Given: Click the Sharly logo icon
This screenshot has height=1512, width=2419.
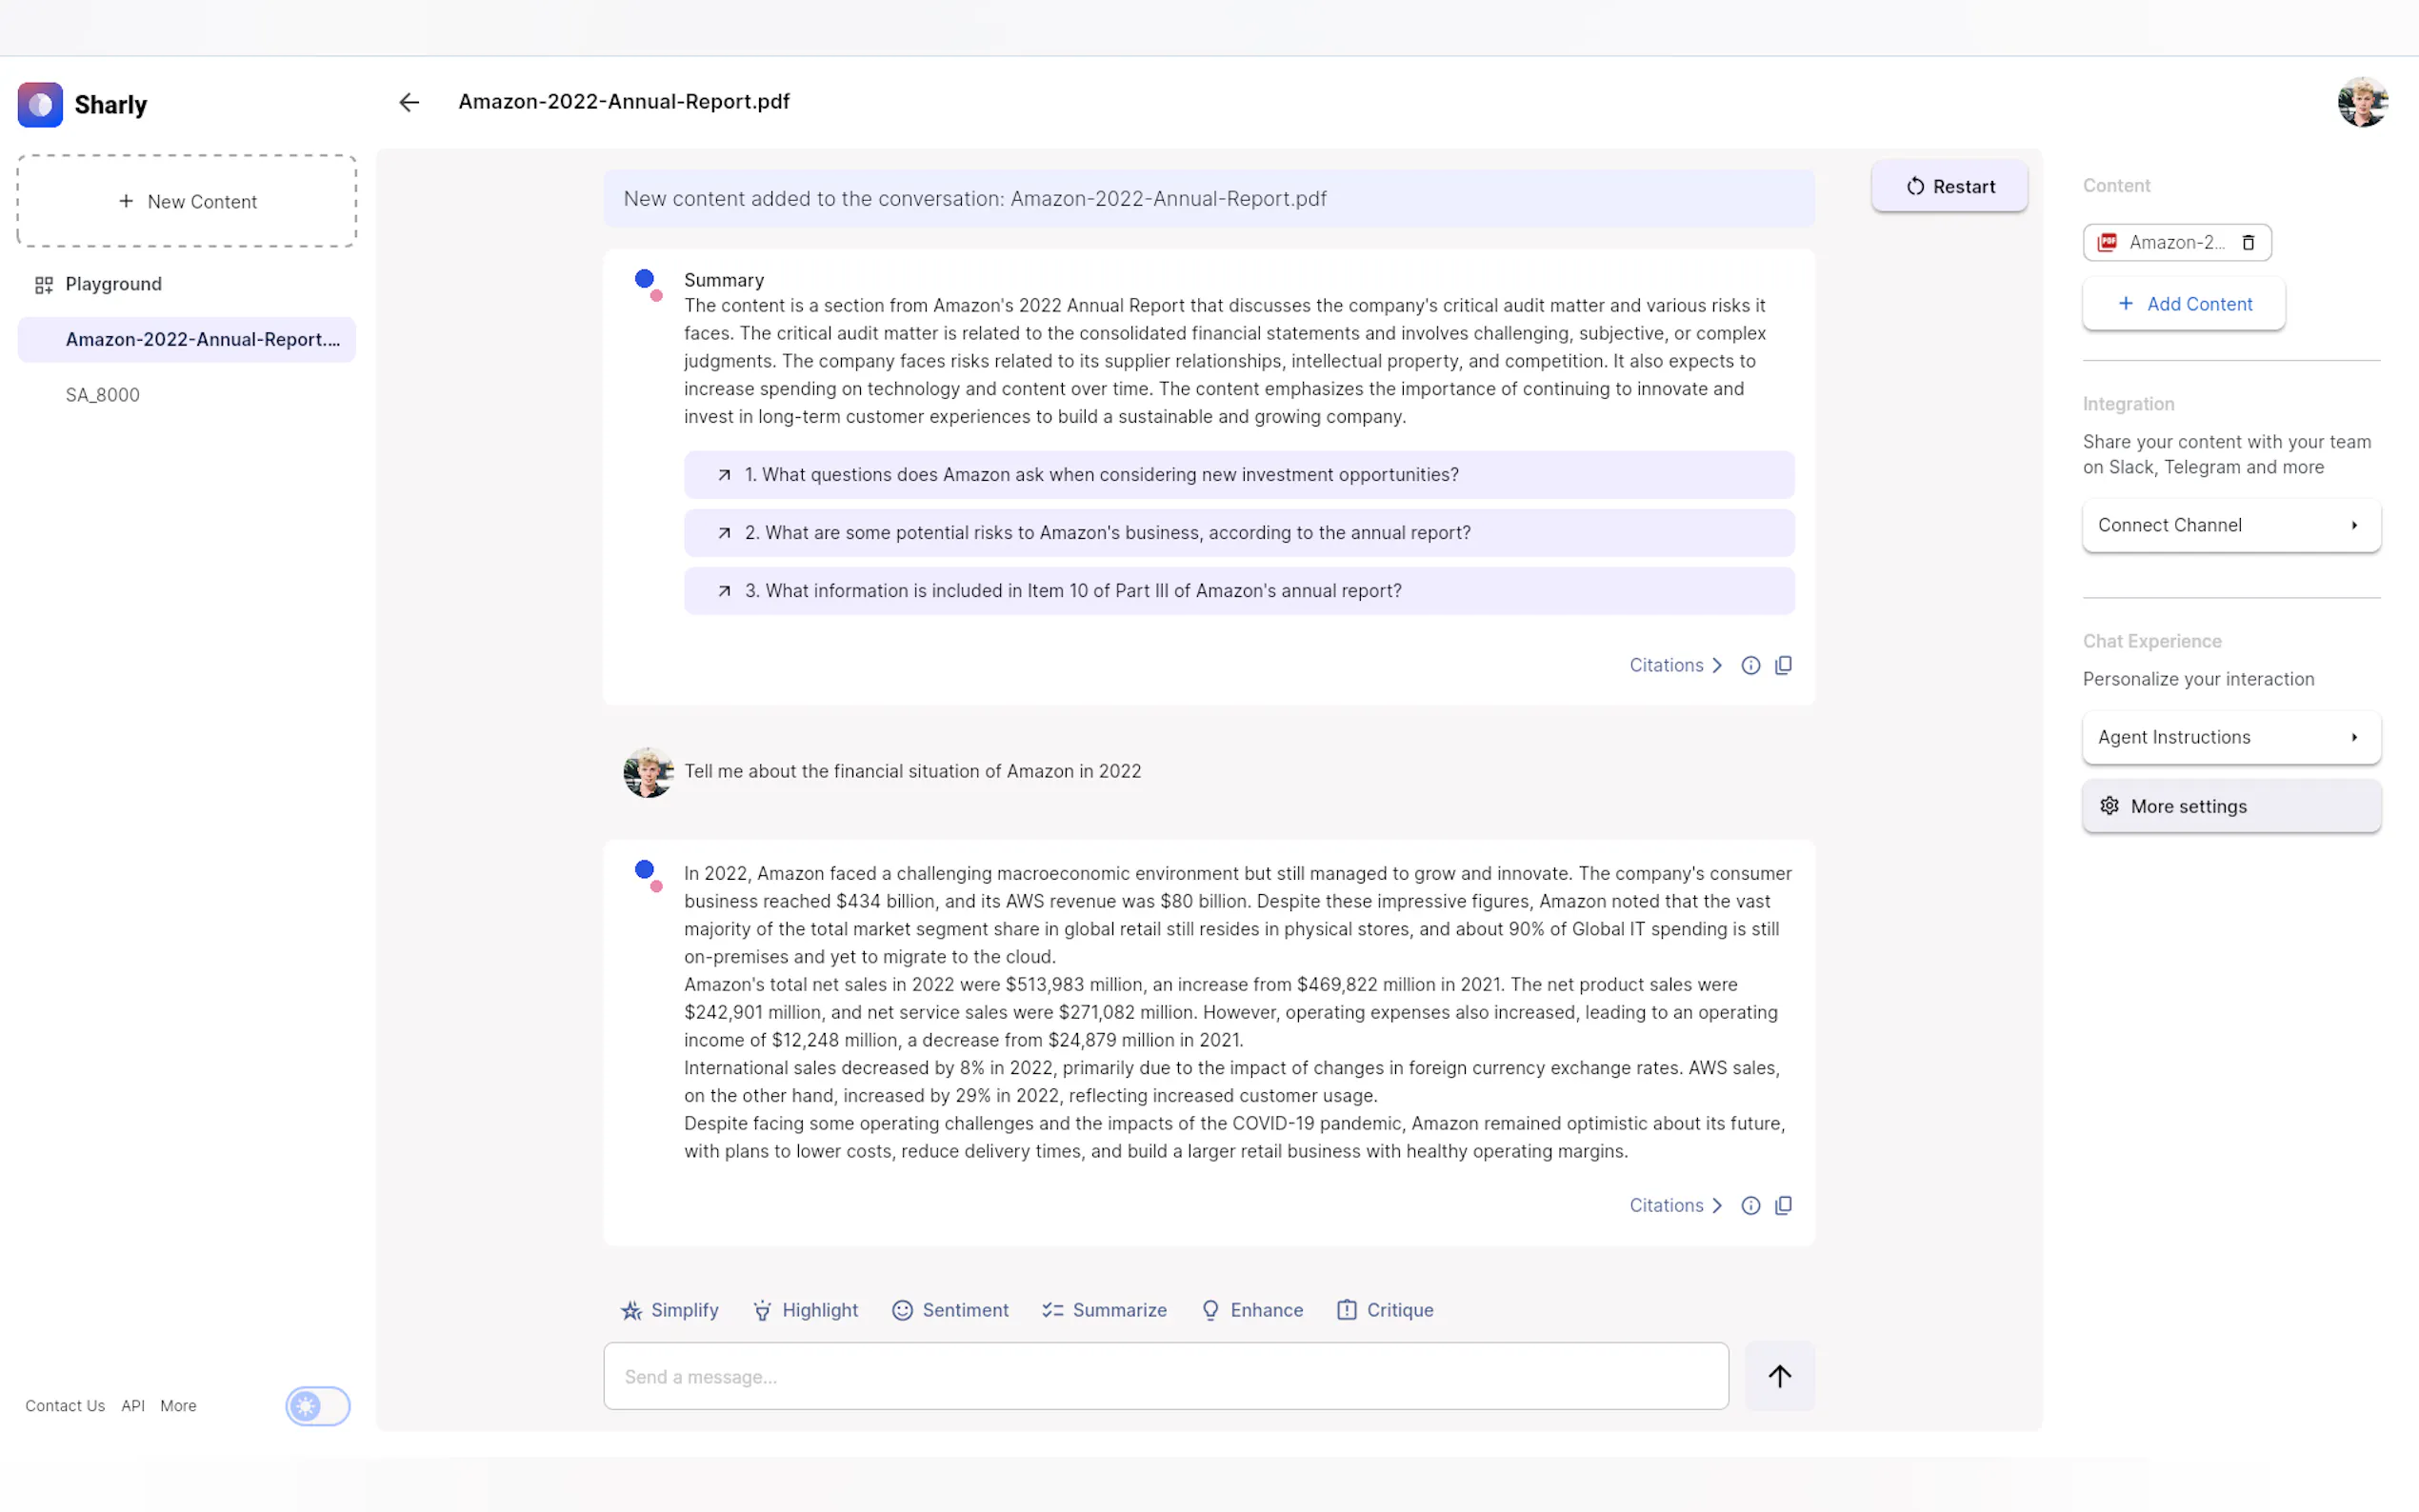Looking at the screenshot, I should [x=40, y=104].
